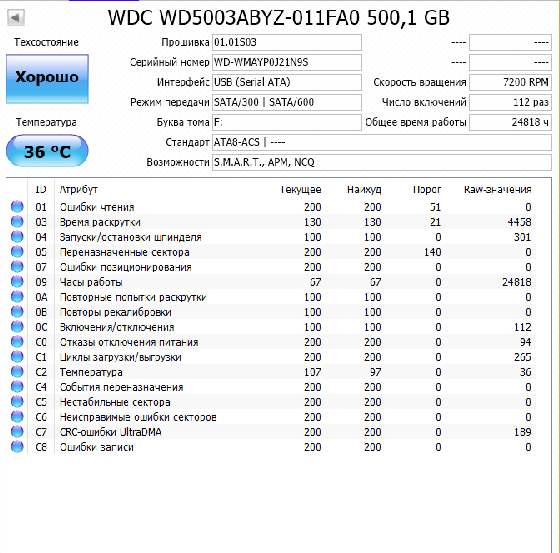Click the back arrow button next to disk title
This screenshot has height=553, width=560.
16,17
